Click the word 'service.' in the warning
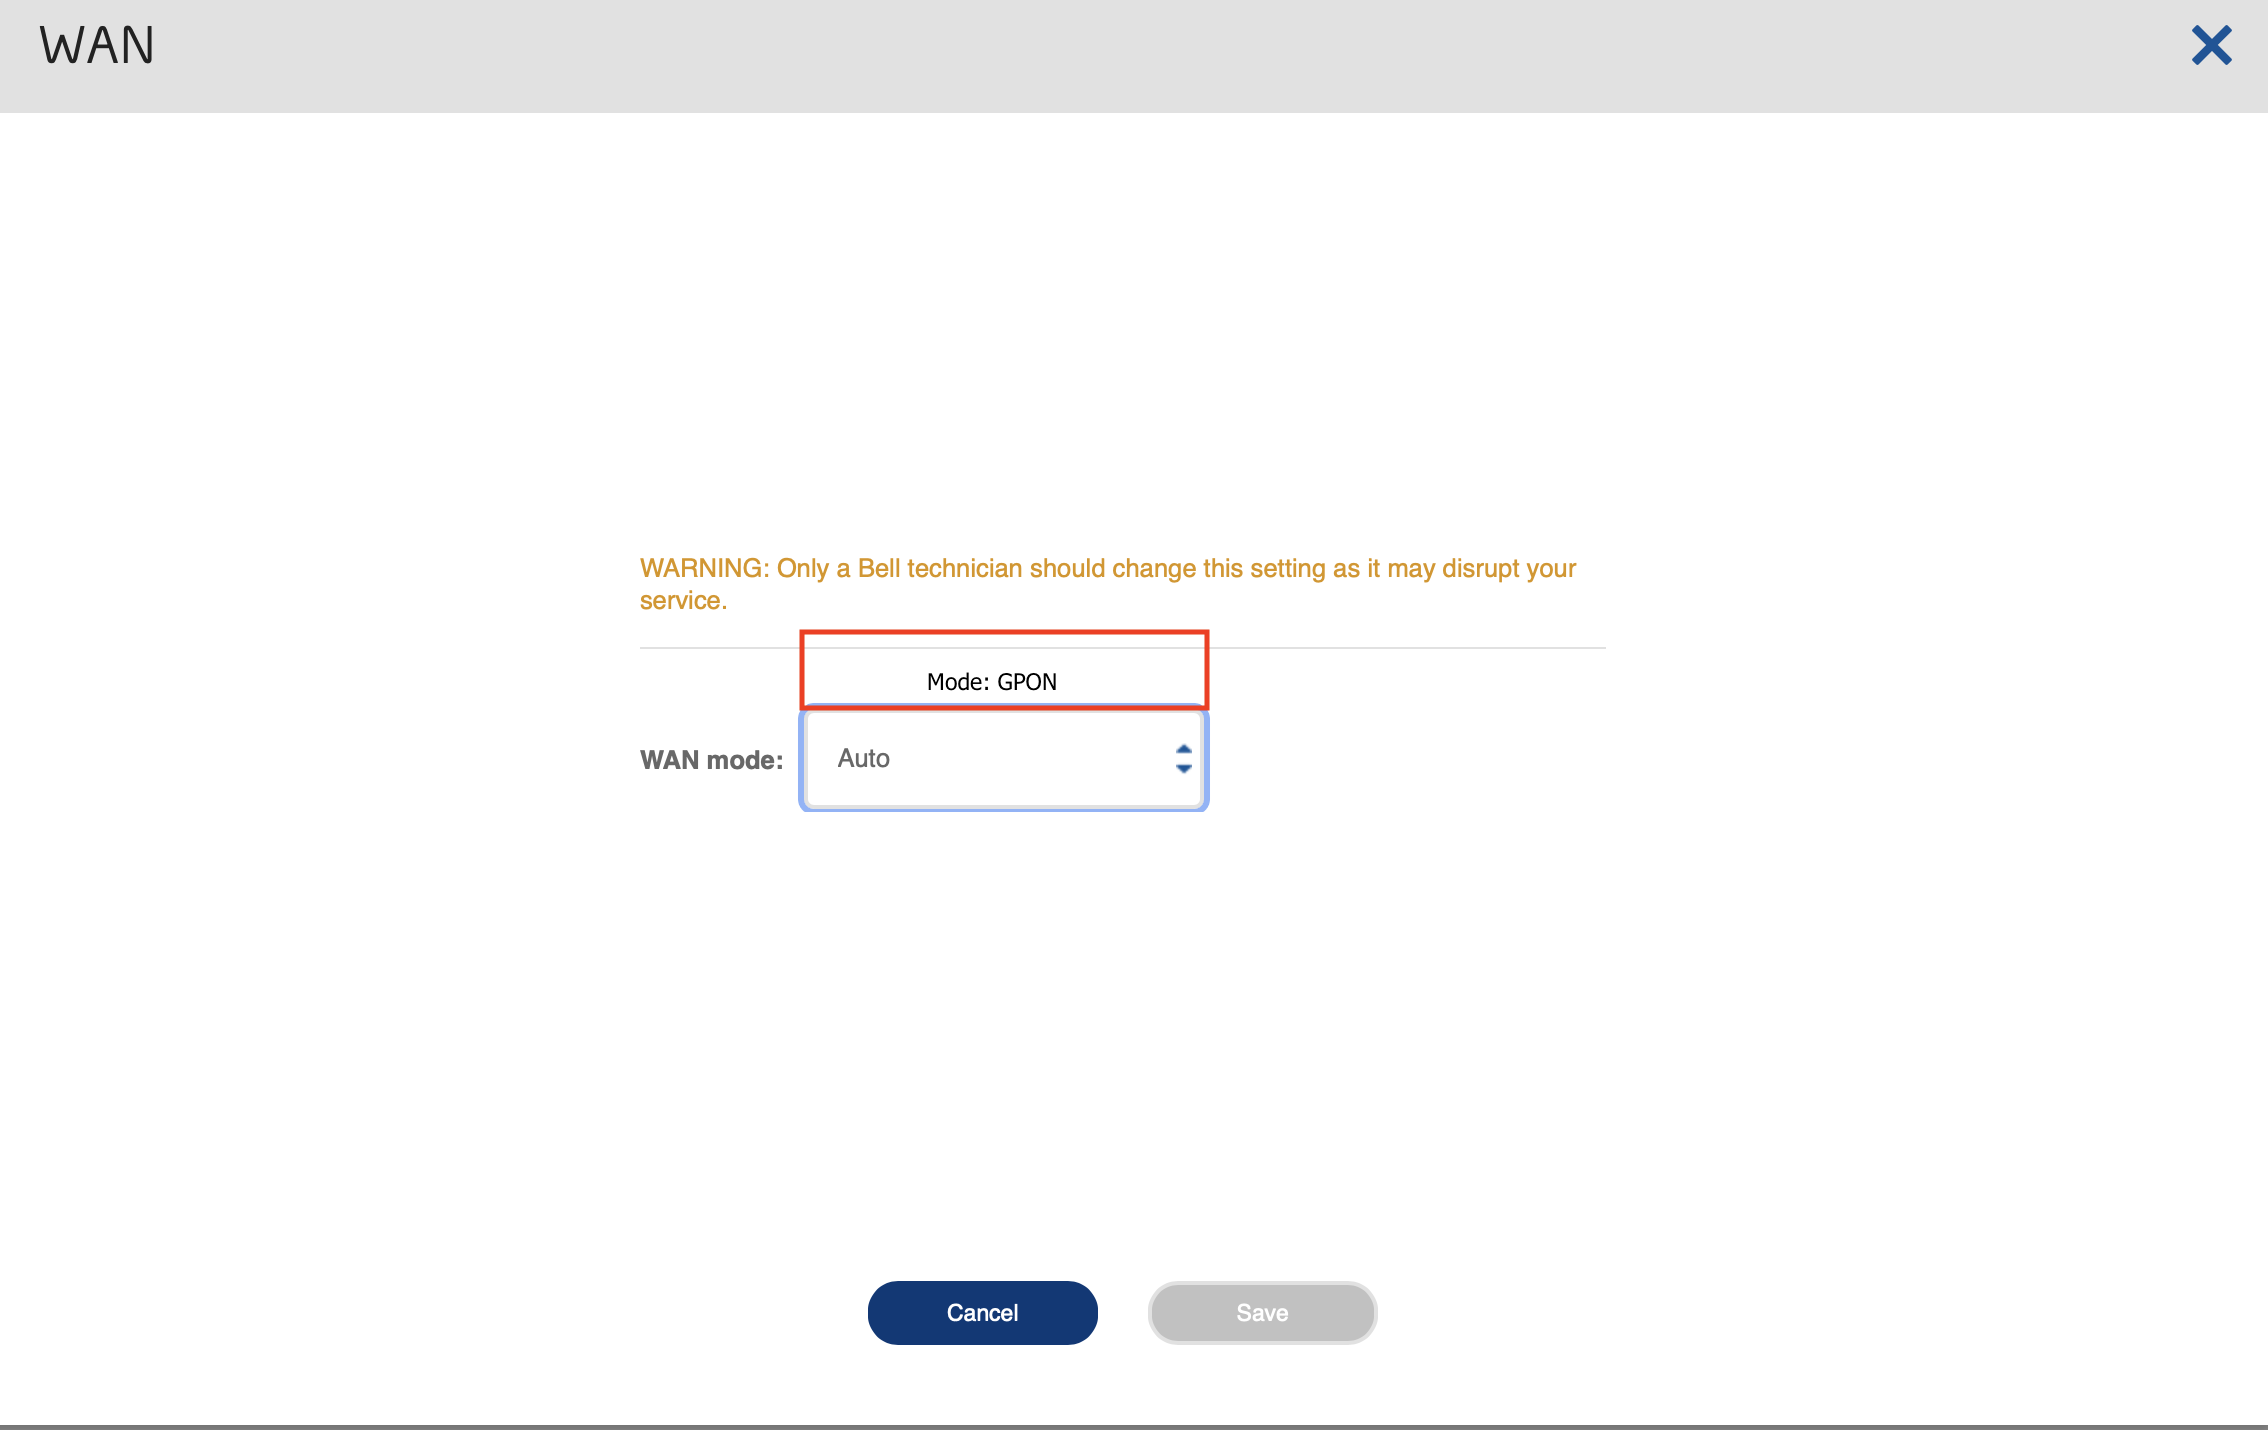The width and height of the screenshot is (2268, 1430). pos(683,601)
